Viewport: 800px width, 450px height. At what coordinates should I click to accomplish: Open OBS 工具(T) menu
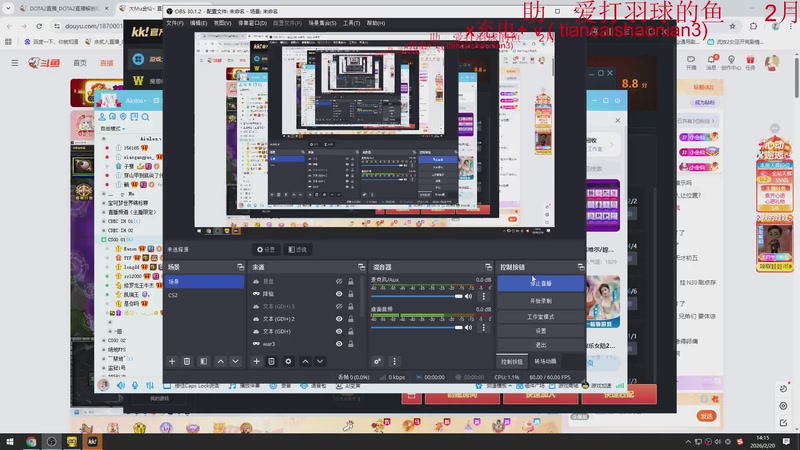coord(351,23)
